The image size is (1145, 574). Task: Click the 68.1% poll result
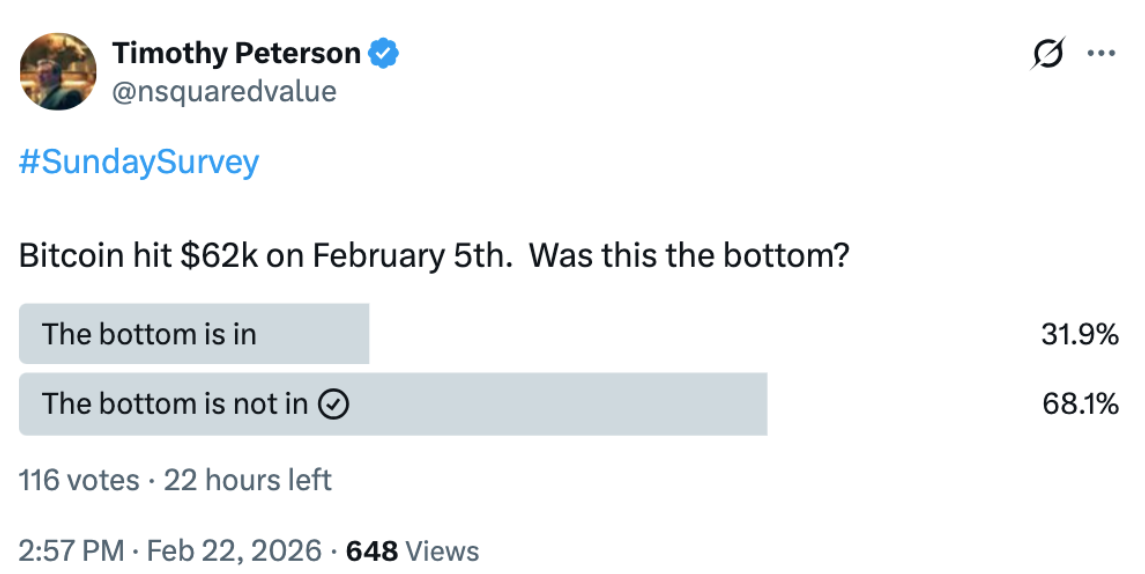tap(1079, 404)
